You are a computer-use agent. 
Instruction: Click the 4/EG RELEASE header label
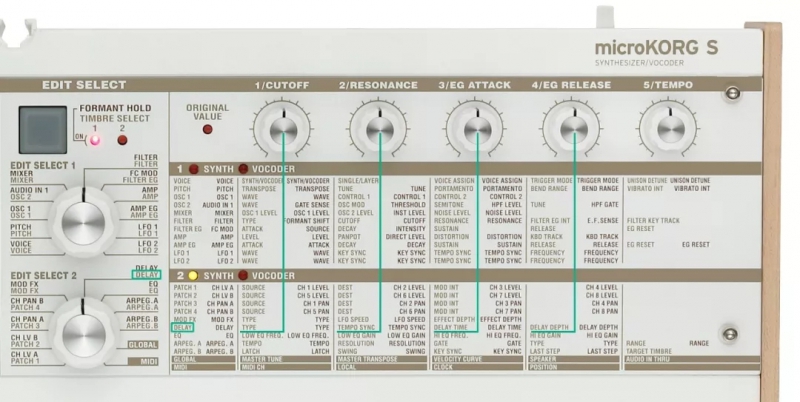pos(571,85)
